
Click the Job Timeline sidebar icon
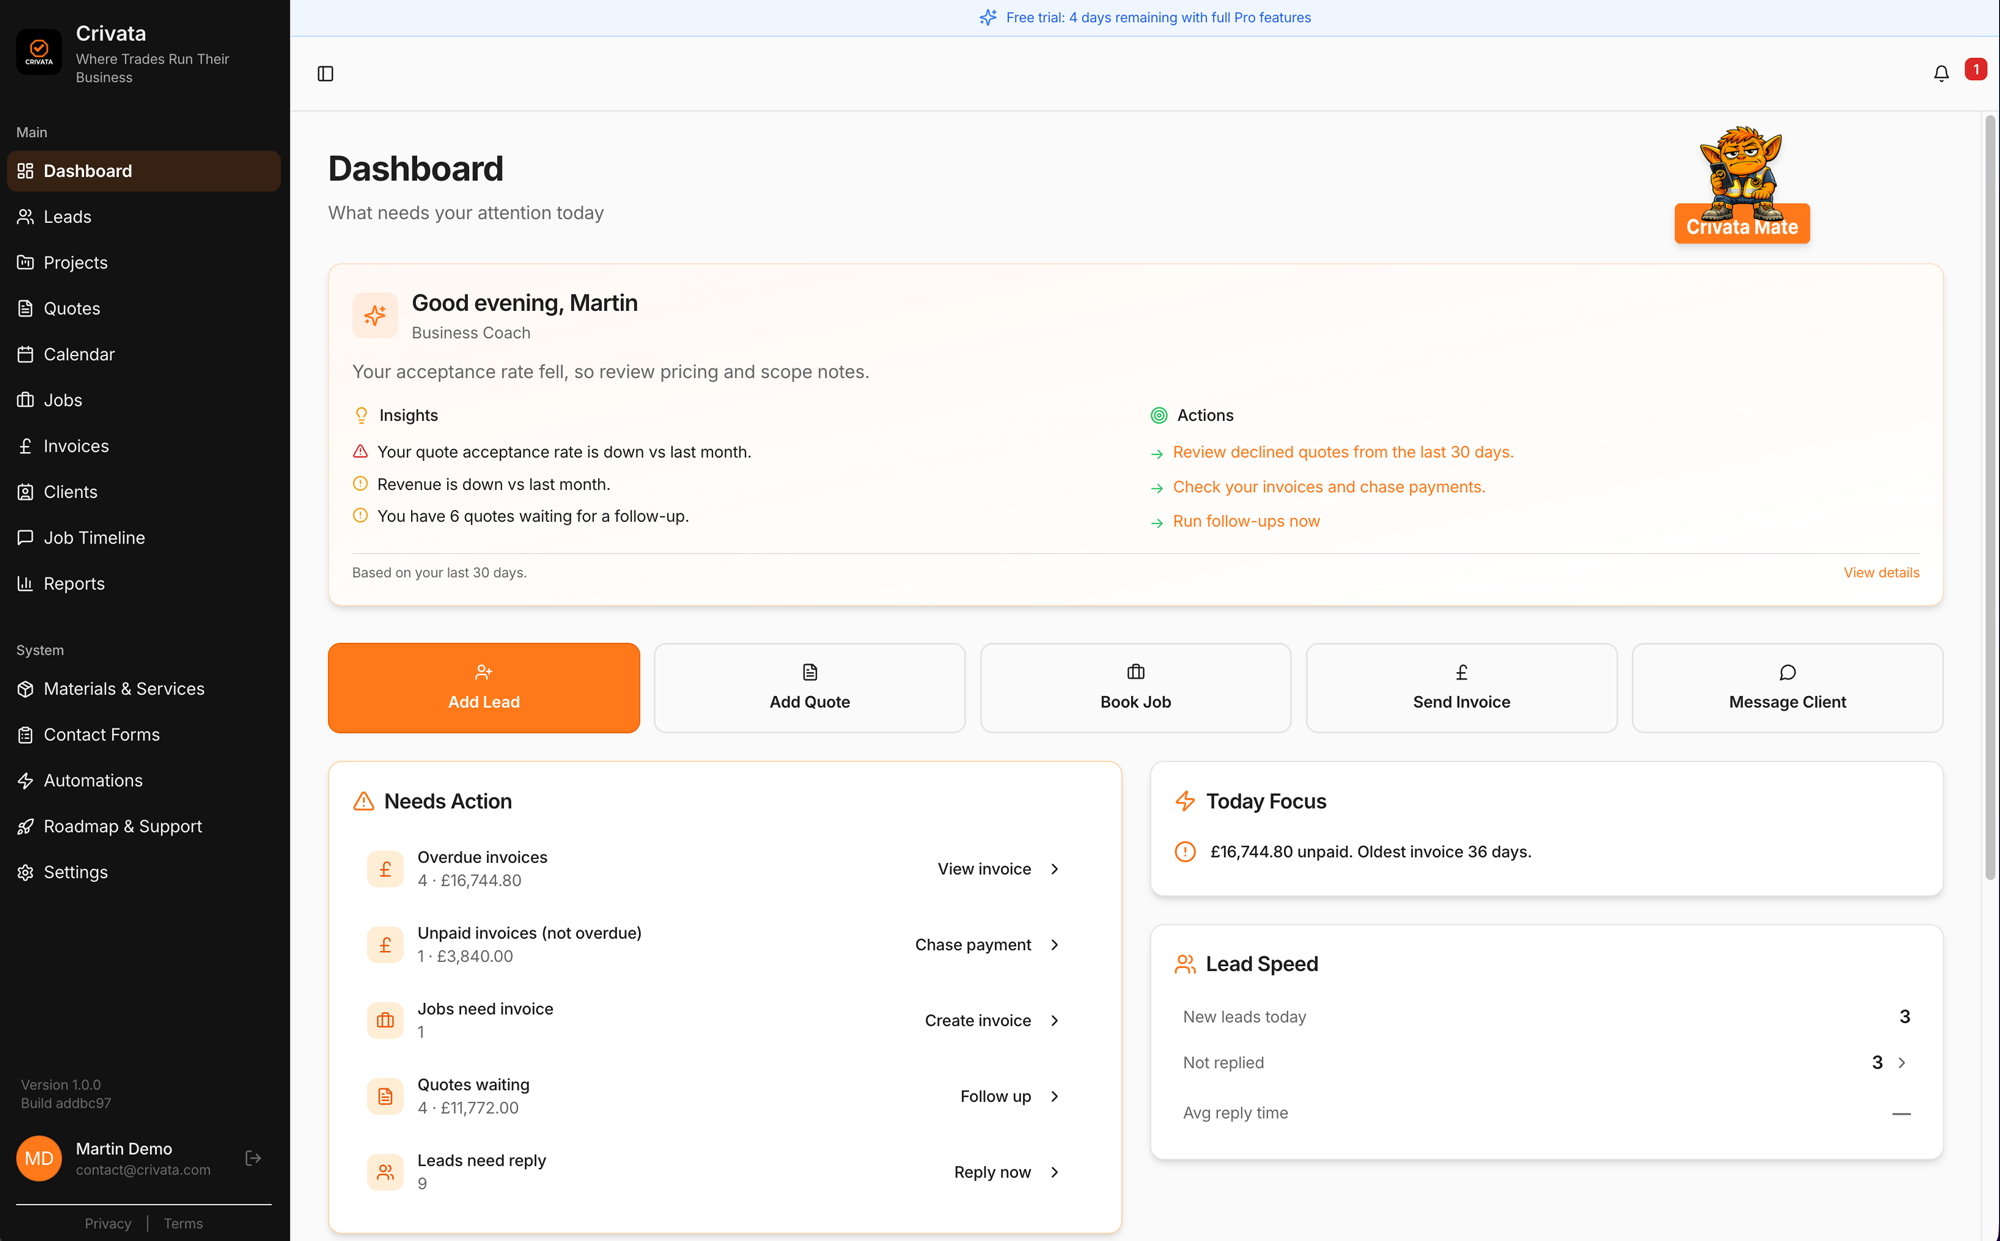click(x=25, y=537)
